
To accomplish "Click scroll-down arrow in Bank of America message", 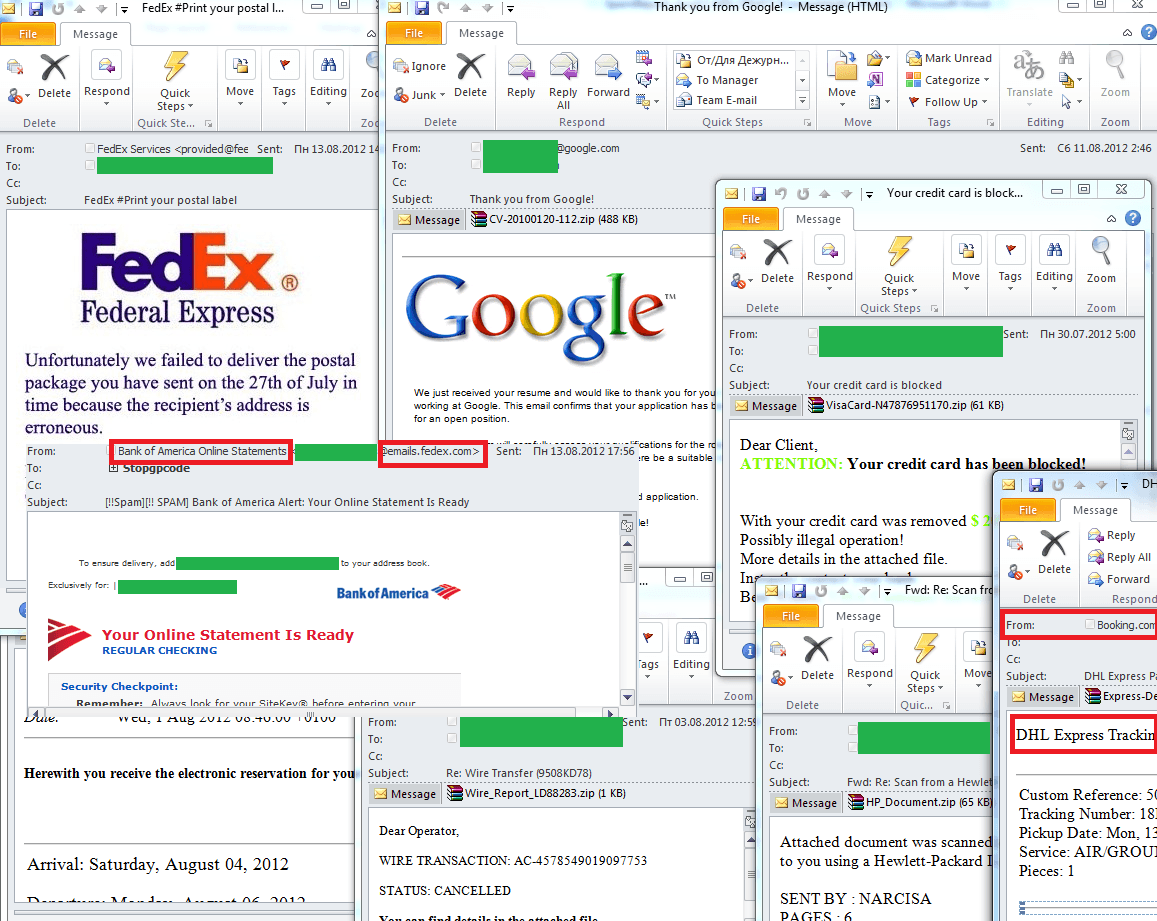I will coord(627,697).
